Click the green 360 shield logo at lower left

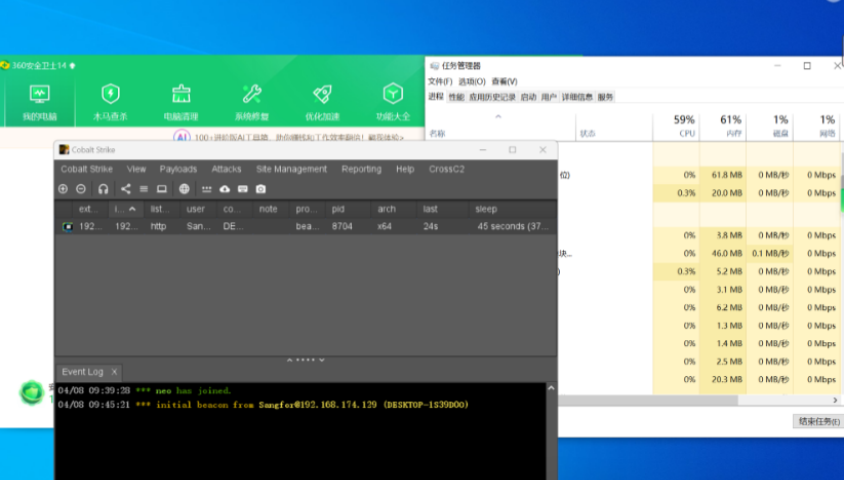point(31,392)
